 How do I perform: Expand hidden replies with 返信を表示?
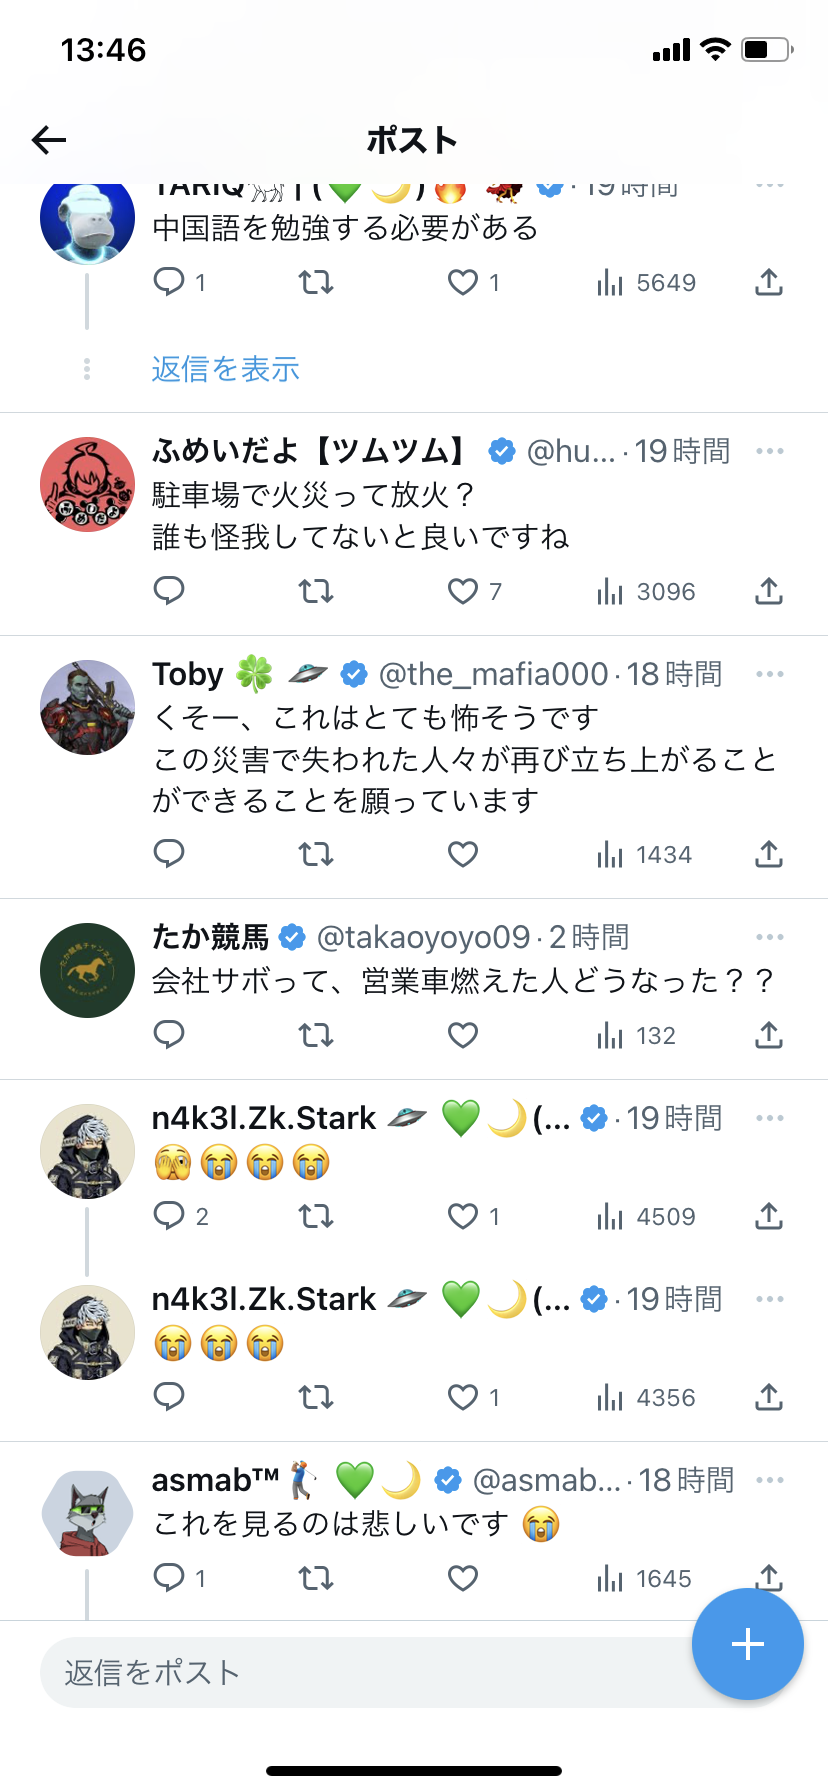[226, 369]
